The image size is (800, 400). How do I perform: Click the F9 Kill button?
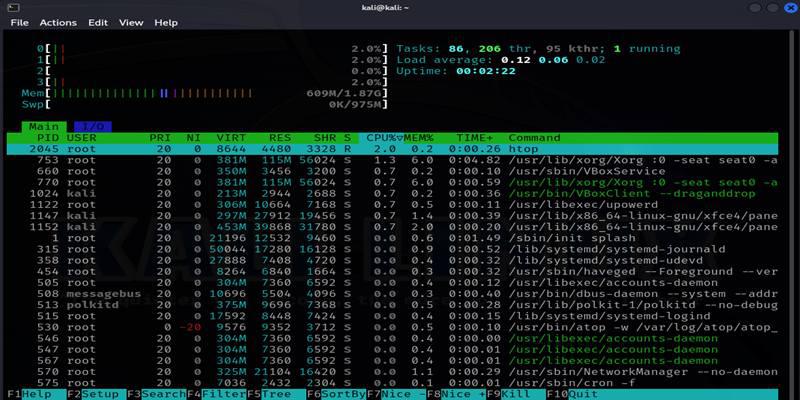(x=516, y=394)
